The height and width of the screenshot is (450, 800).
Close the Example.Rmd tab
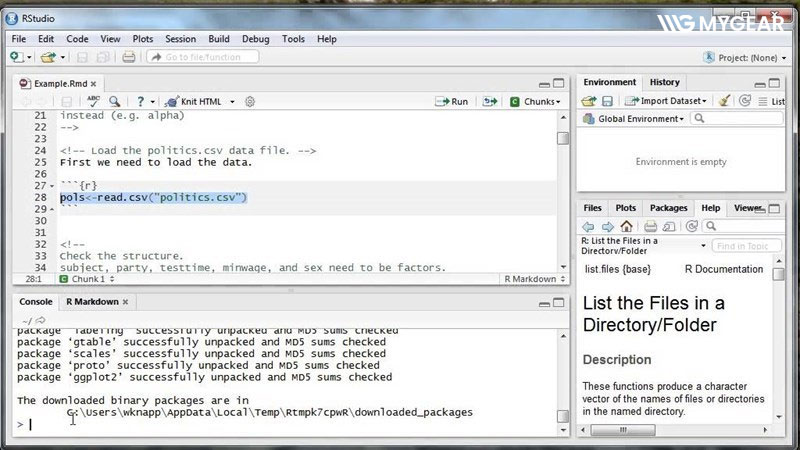pyautogui.click(x=94, y=84)
